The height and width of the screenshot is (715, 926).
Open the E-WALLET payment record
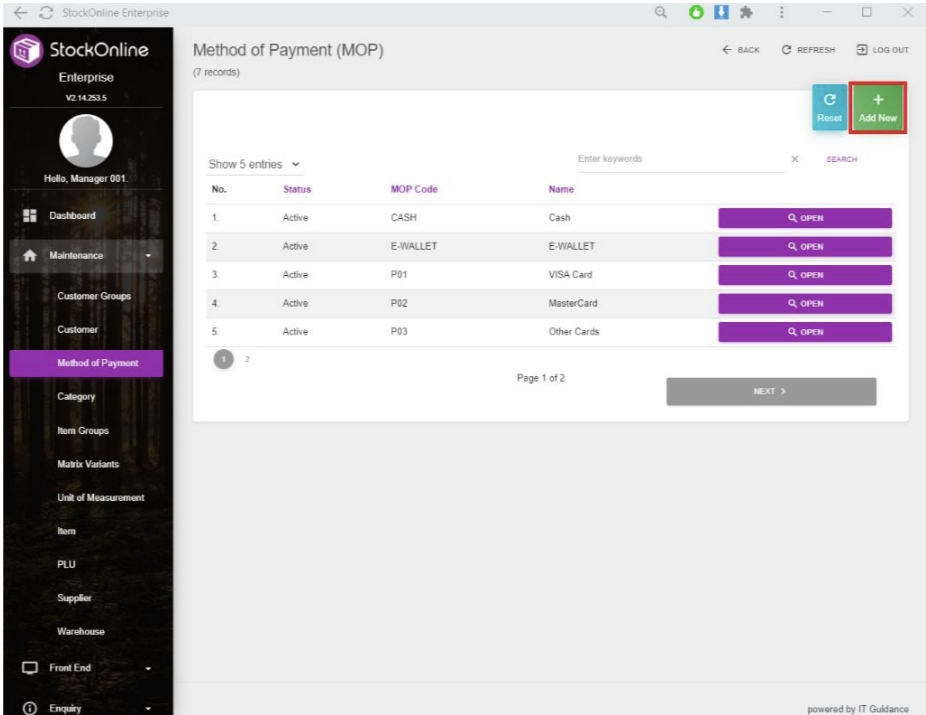click(x=804, y=247)
